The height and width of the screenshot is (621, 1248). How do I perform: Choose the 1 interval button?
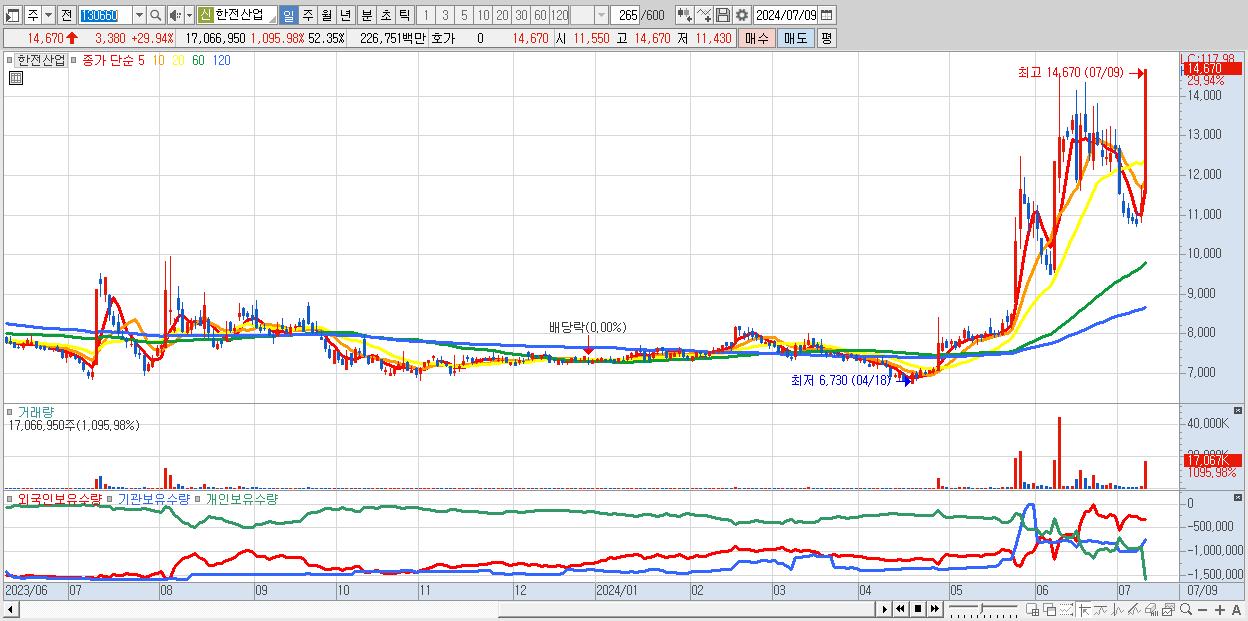425,15
